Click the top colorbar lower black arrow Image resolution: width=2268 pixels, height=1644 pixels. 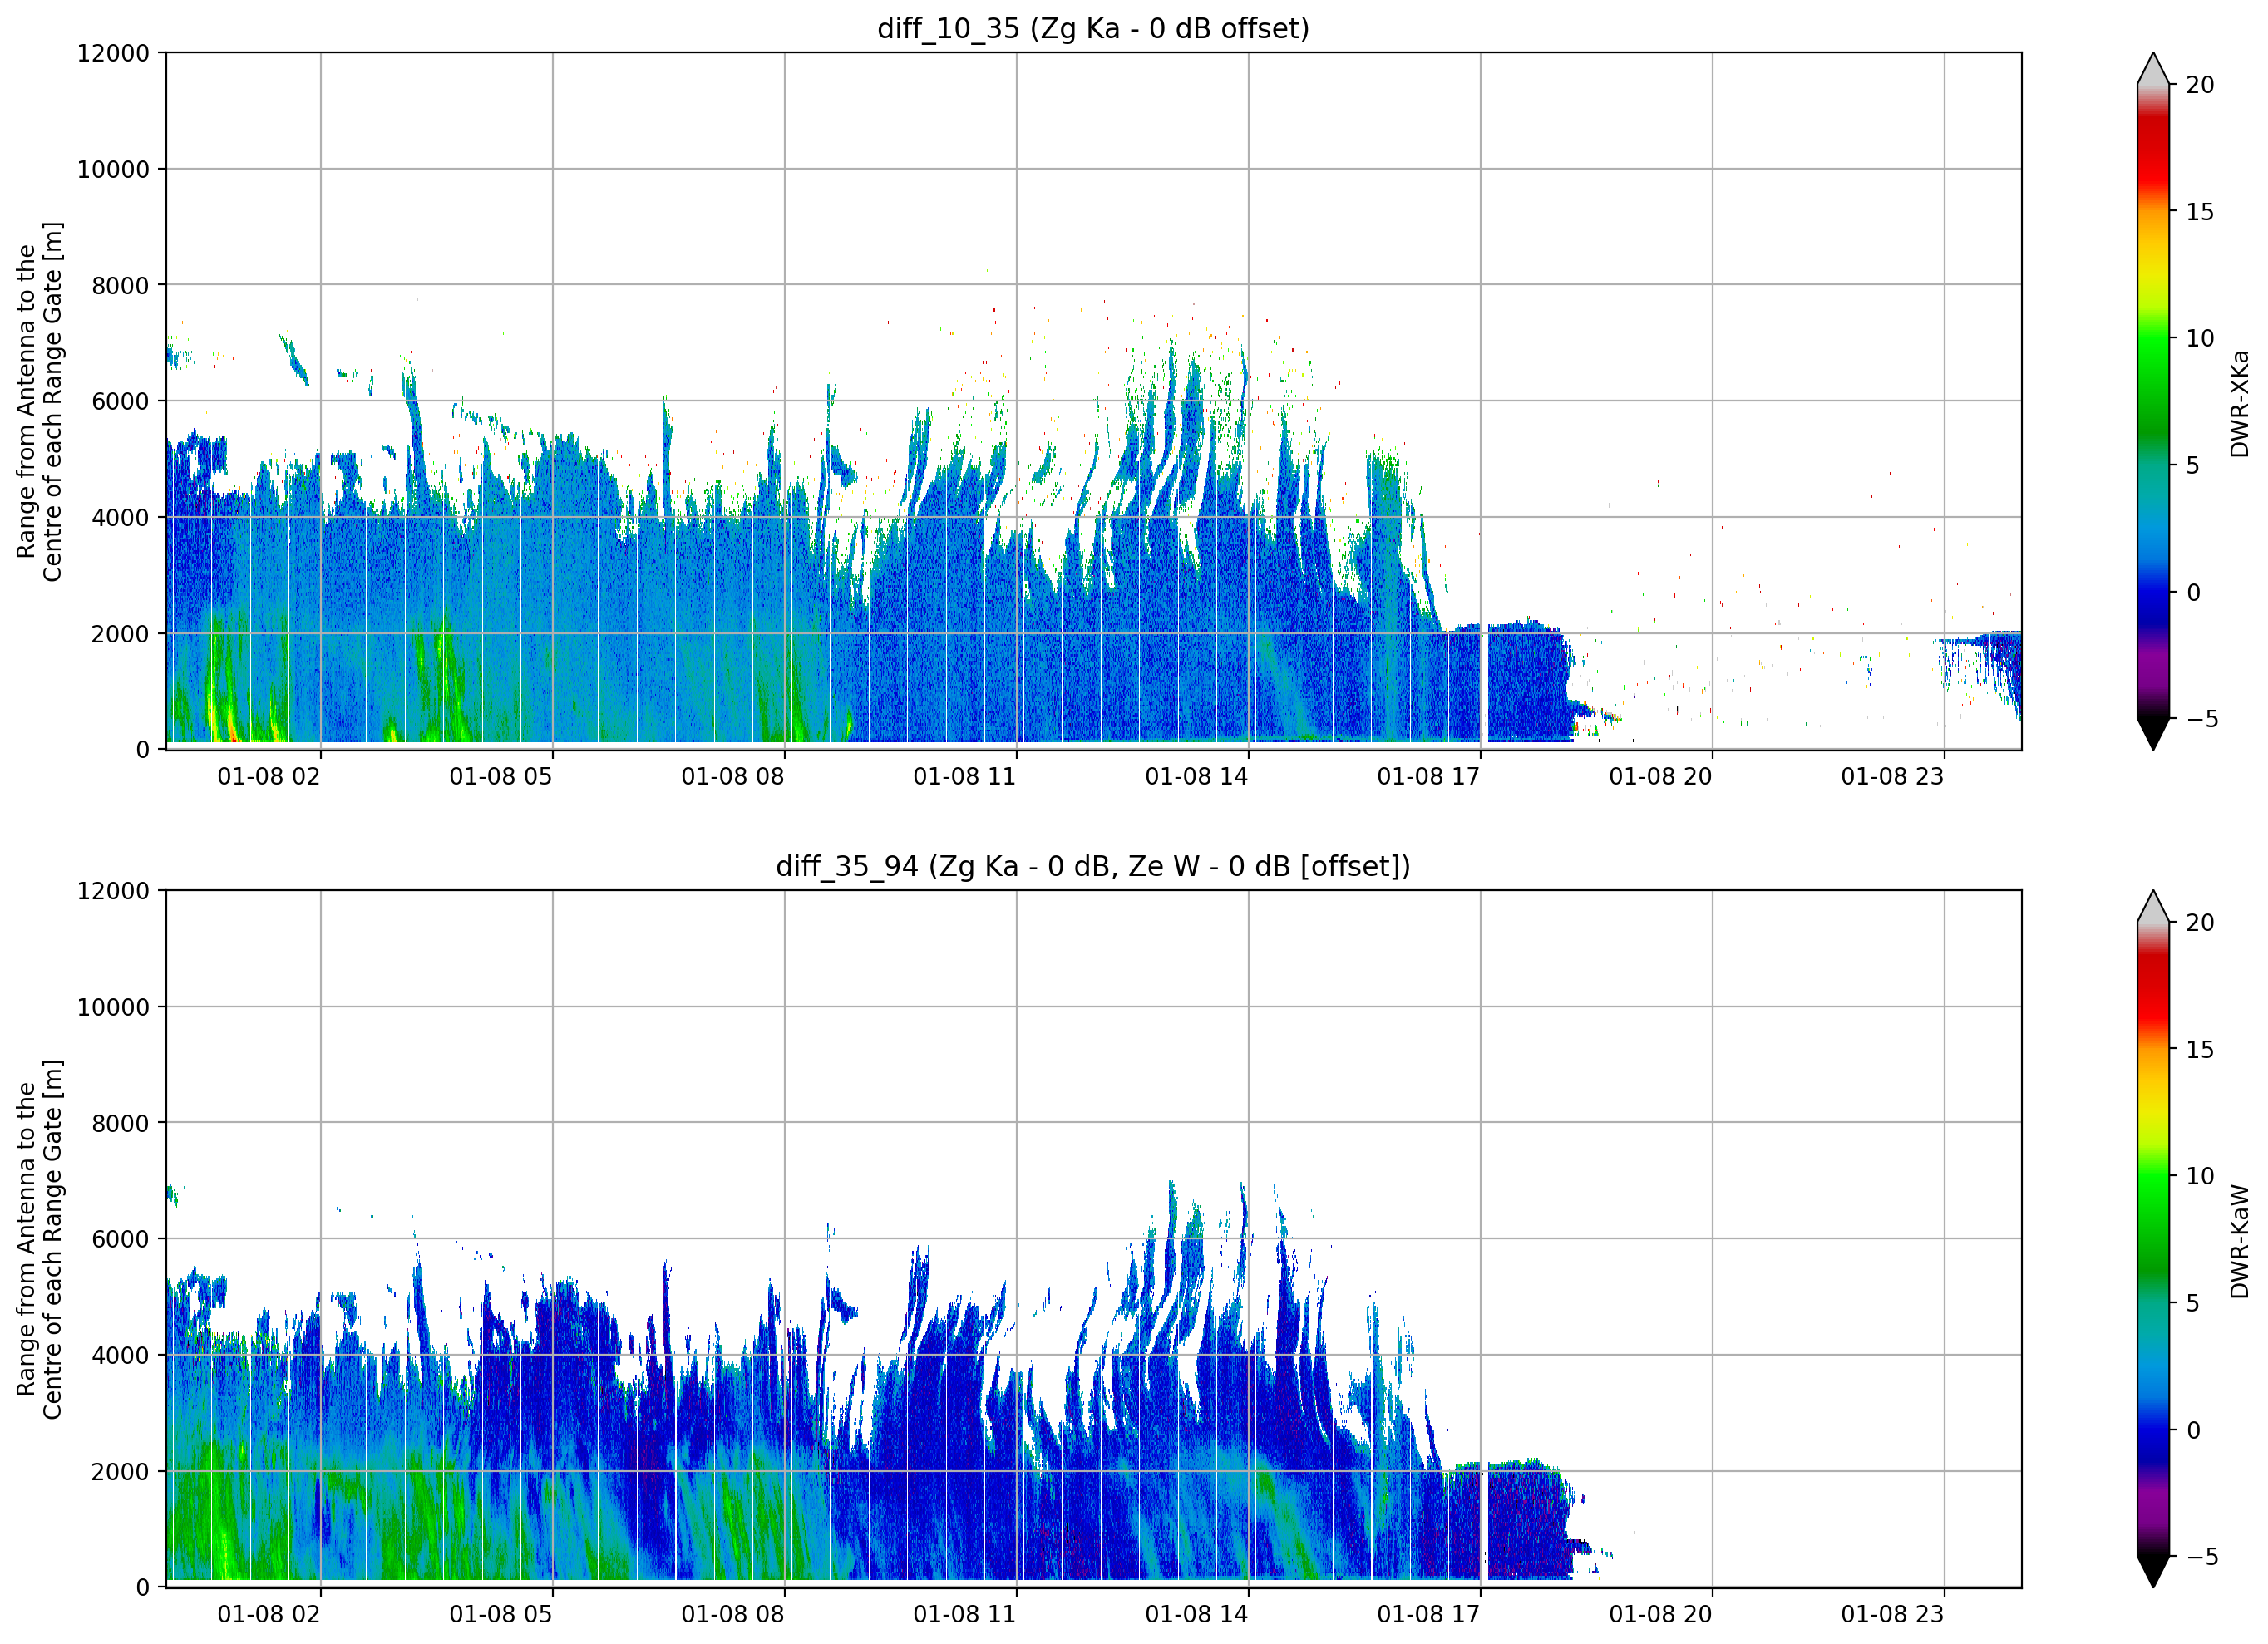coord(2153,733)
